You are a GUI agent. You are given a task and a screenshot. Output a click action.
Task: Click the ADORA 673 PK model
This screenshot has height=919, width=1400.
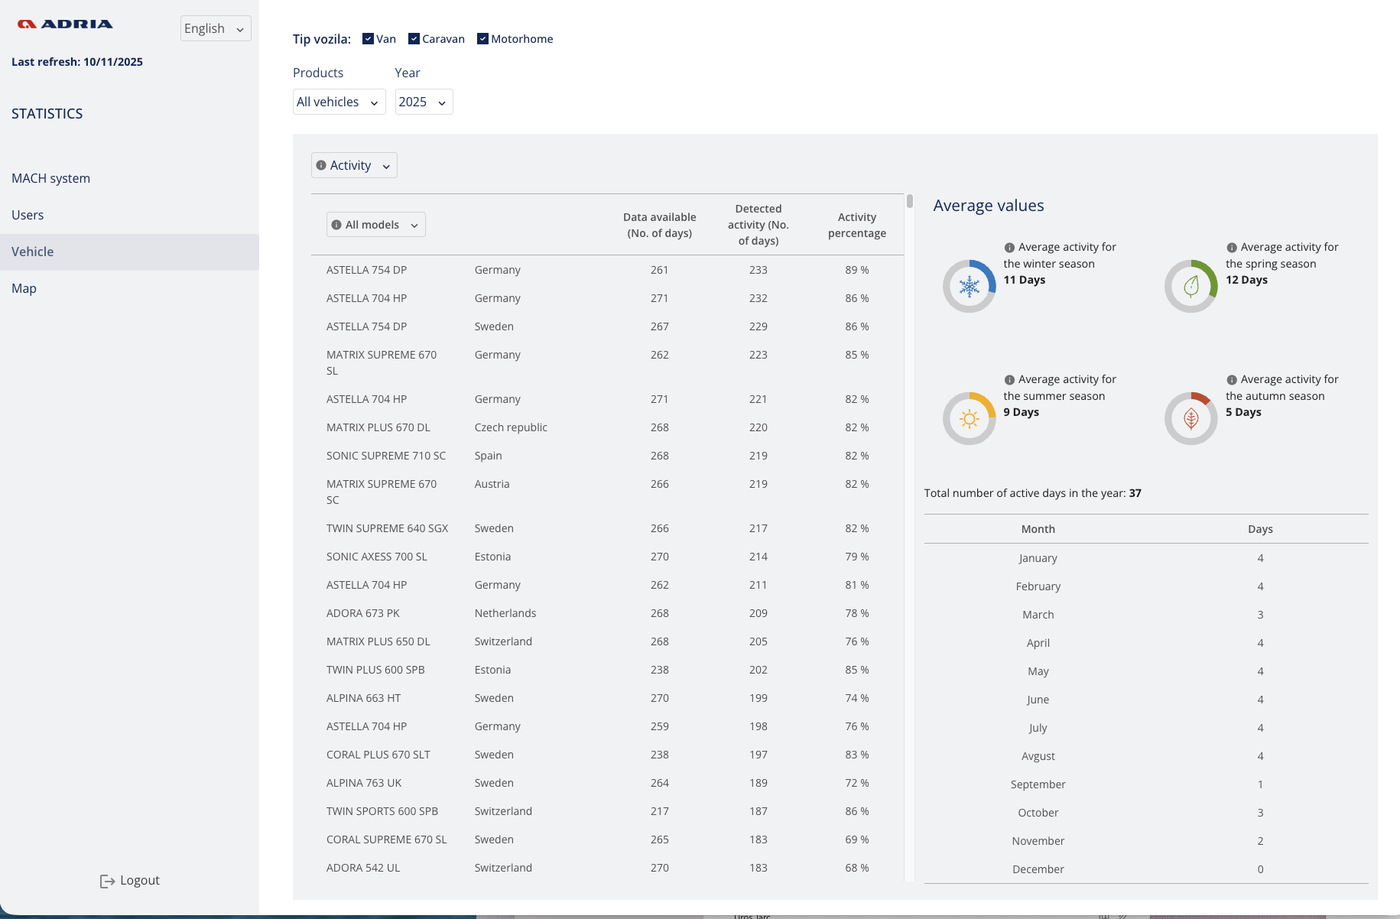coord(363,614)
